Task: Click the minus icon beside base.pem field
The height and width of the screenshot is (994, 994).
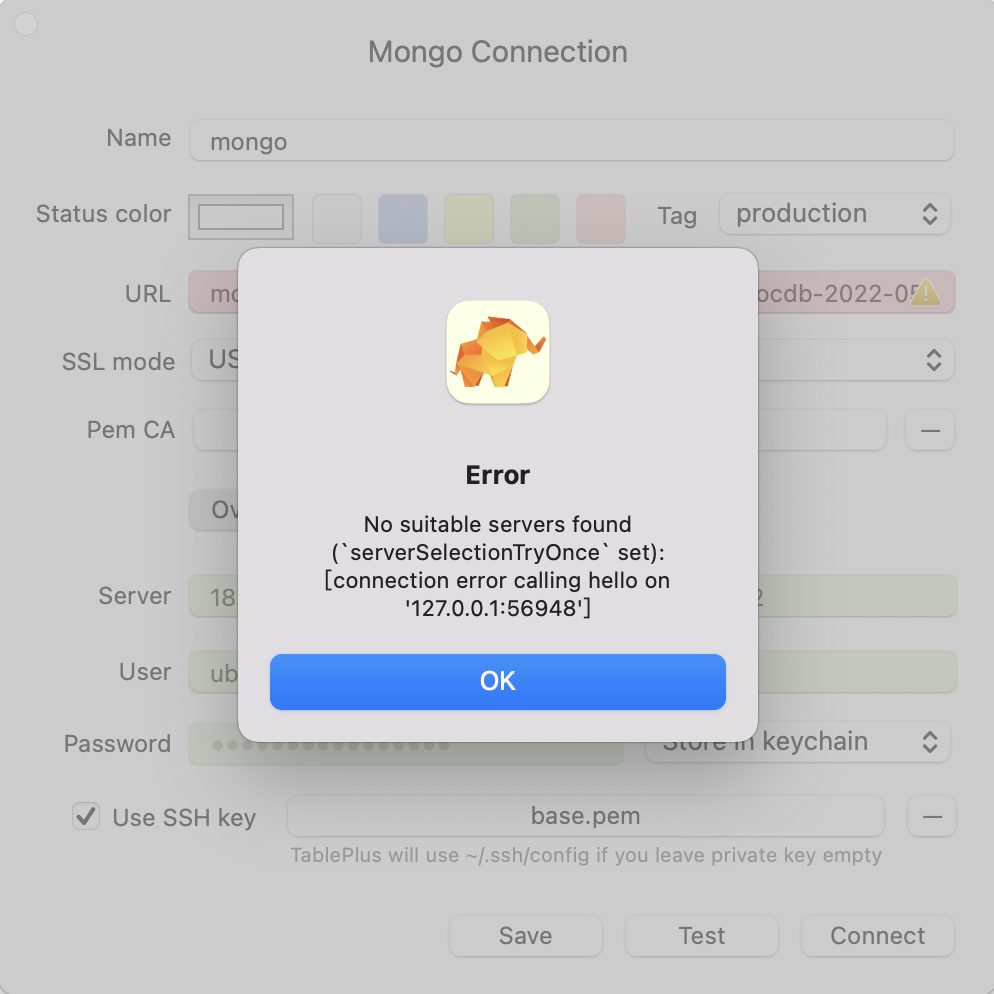Action: pos(931,817)
